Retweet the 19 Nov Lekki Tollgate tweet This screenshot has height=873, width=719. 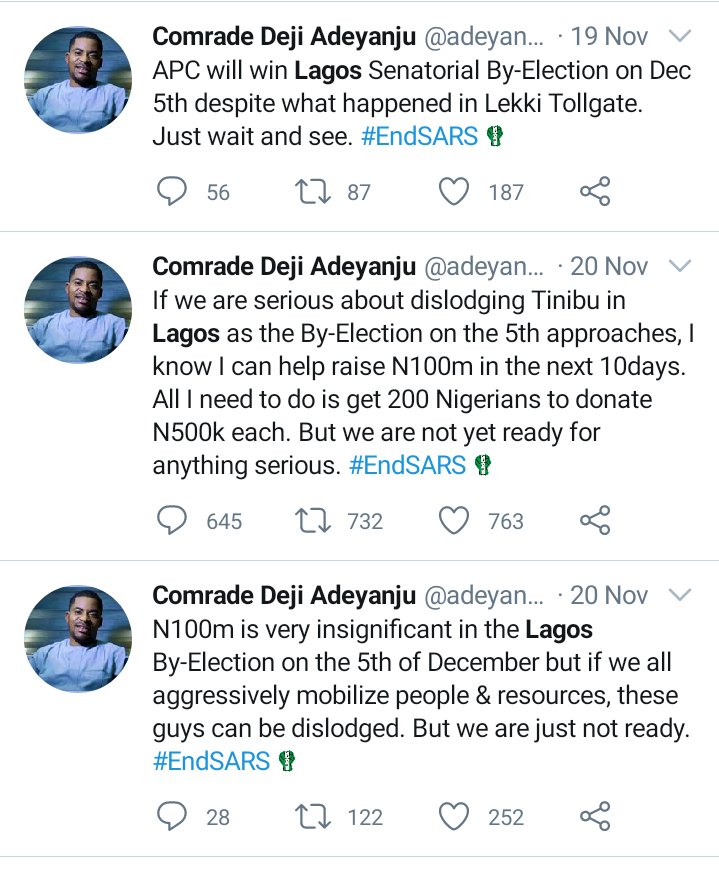click(x=313, y=191)
